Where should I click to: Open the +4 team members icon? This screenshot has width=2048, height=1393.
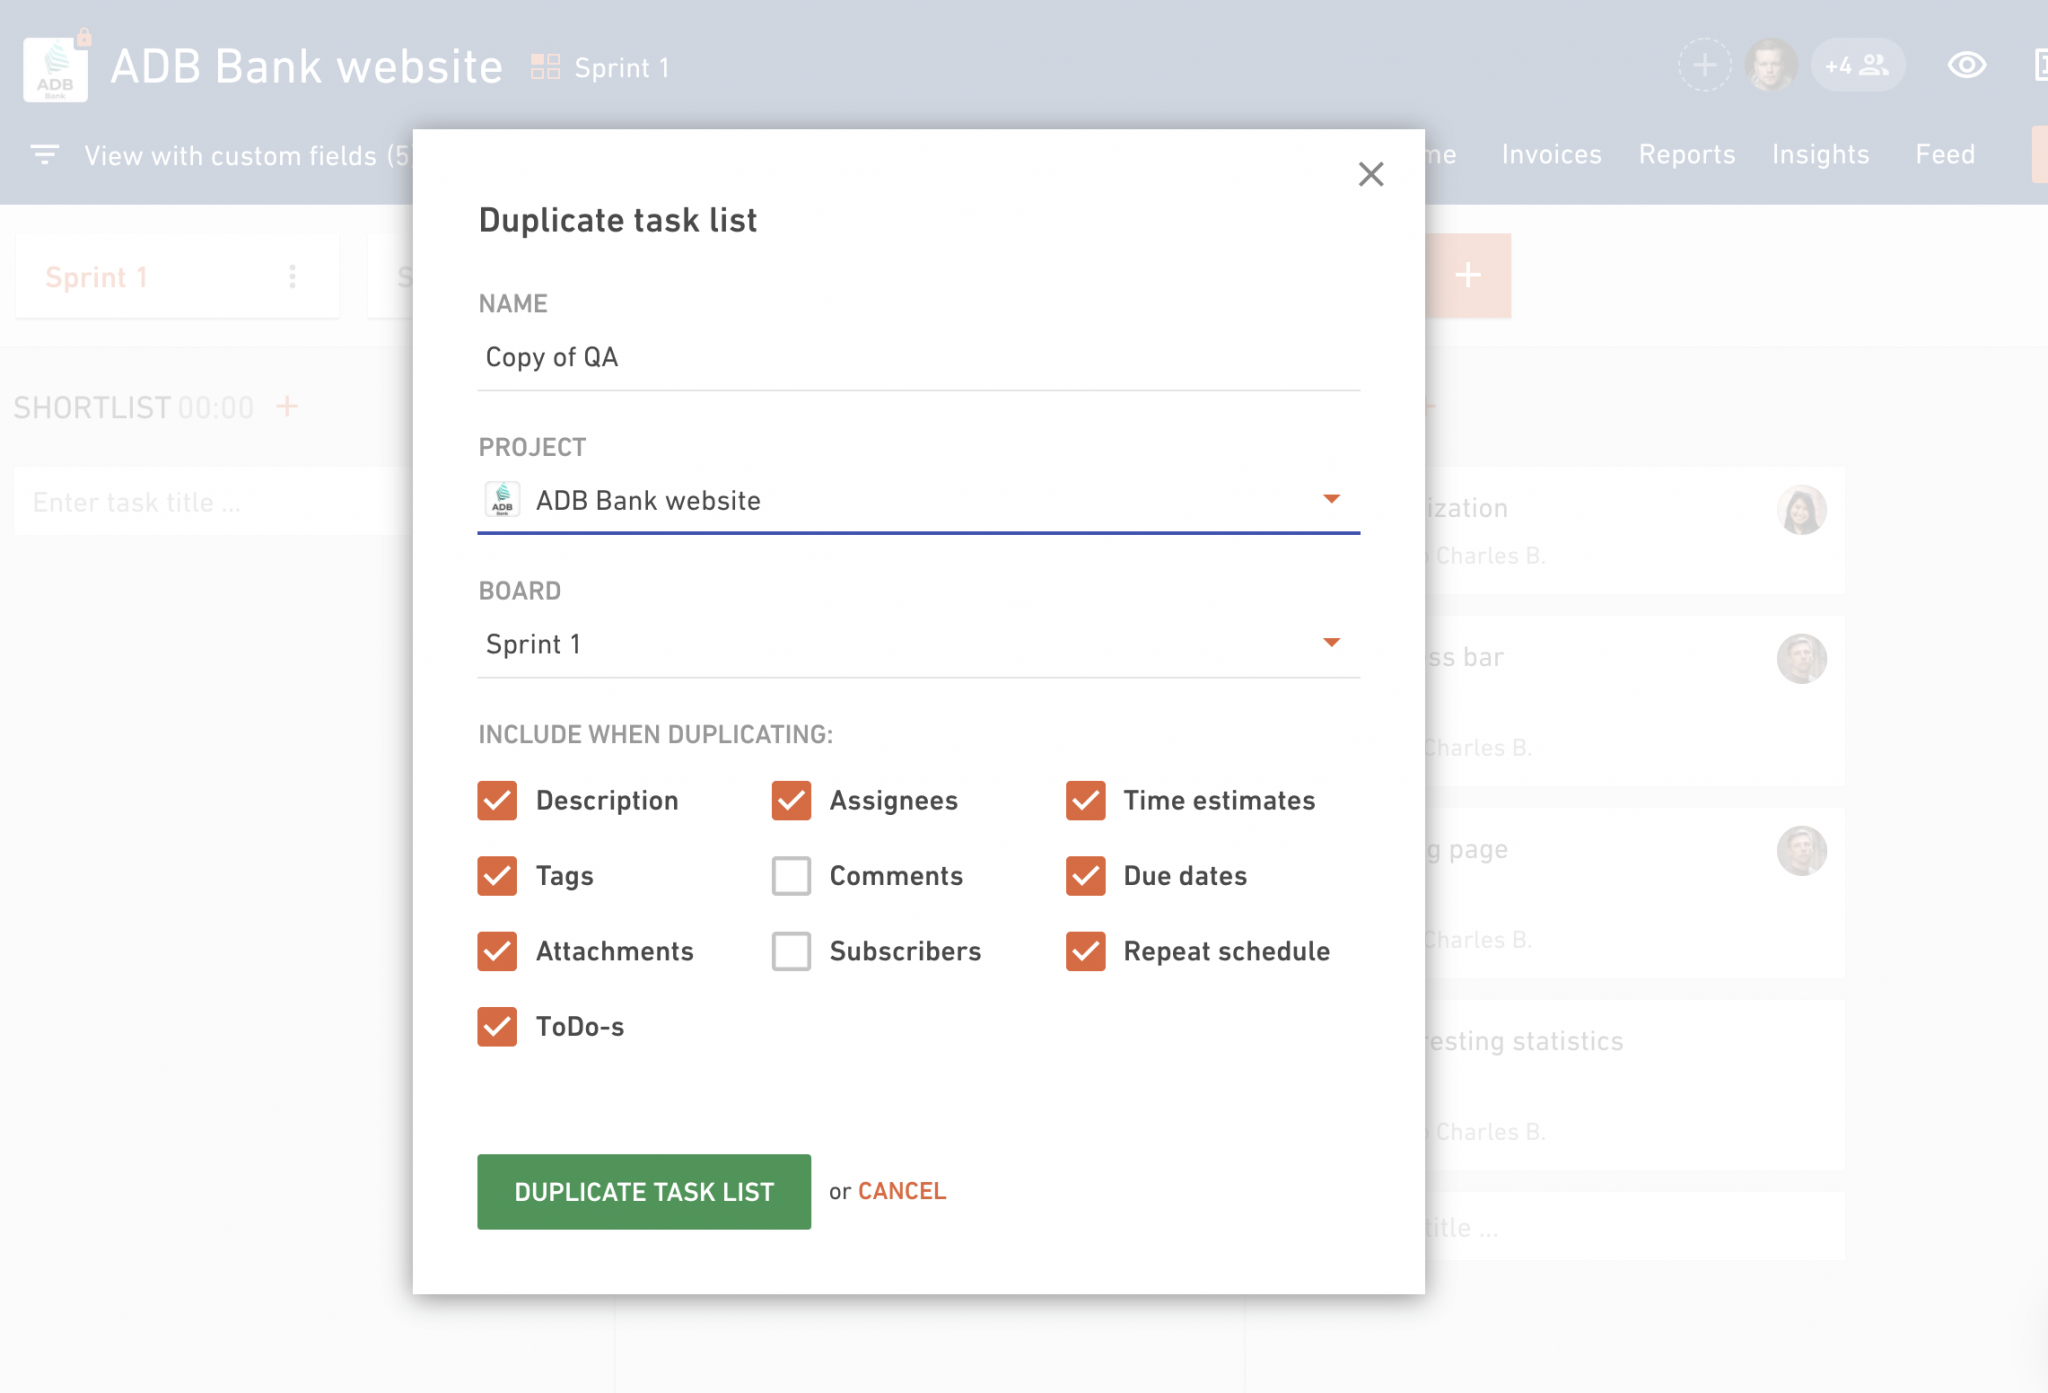1857,66
